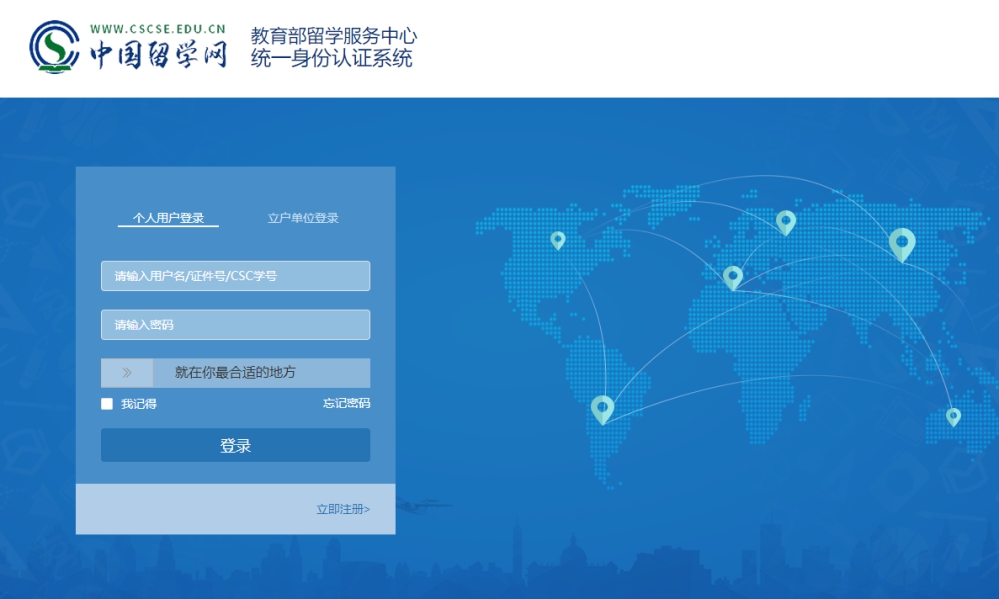Open the 立即注册> link

[343, 509]
